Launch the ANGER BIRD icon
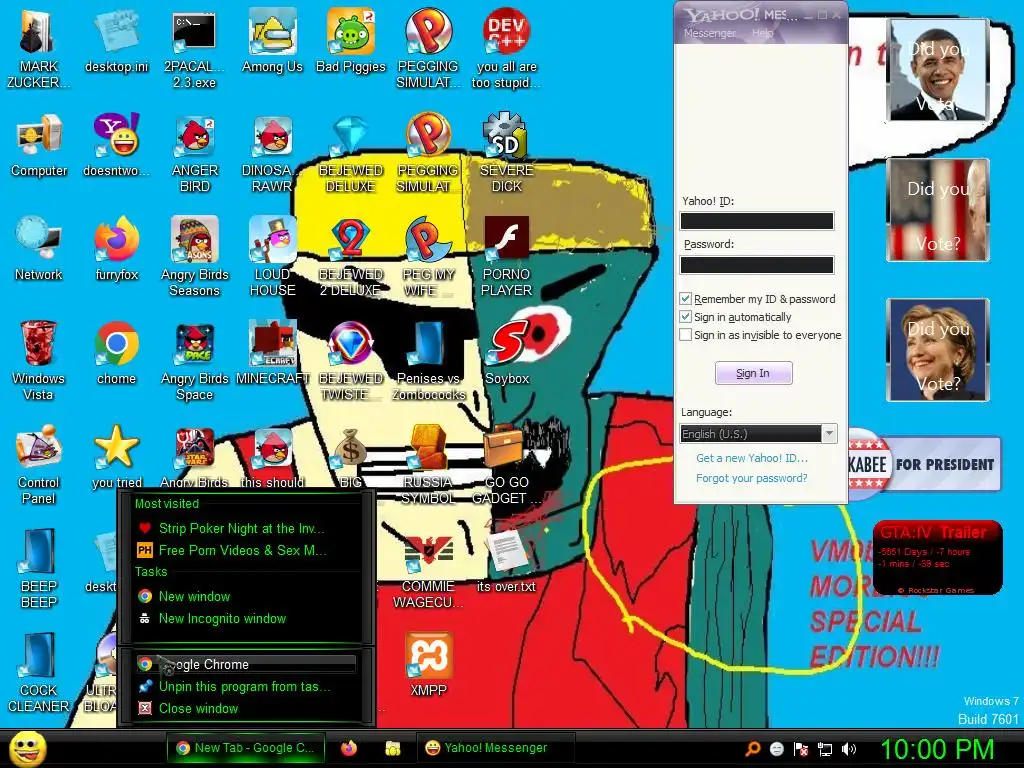1024x768 pixels. (195, 153)
